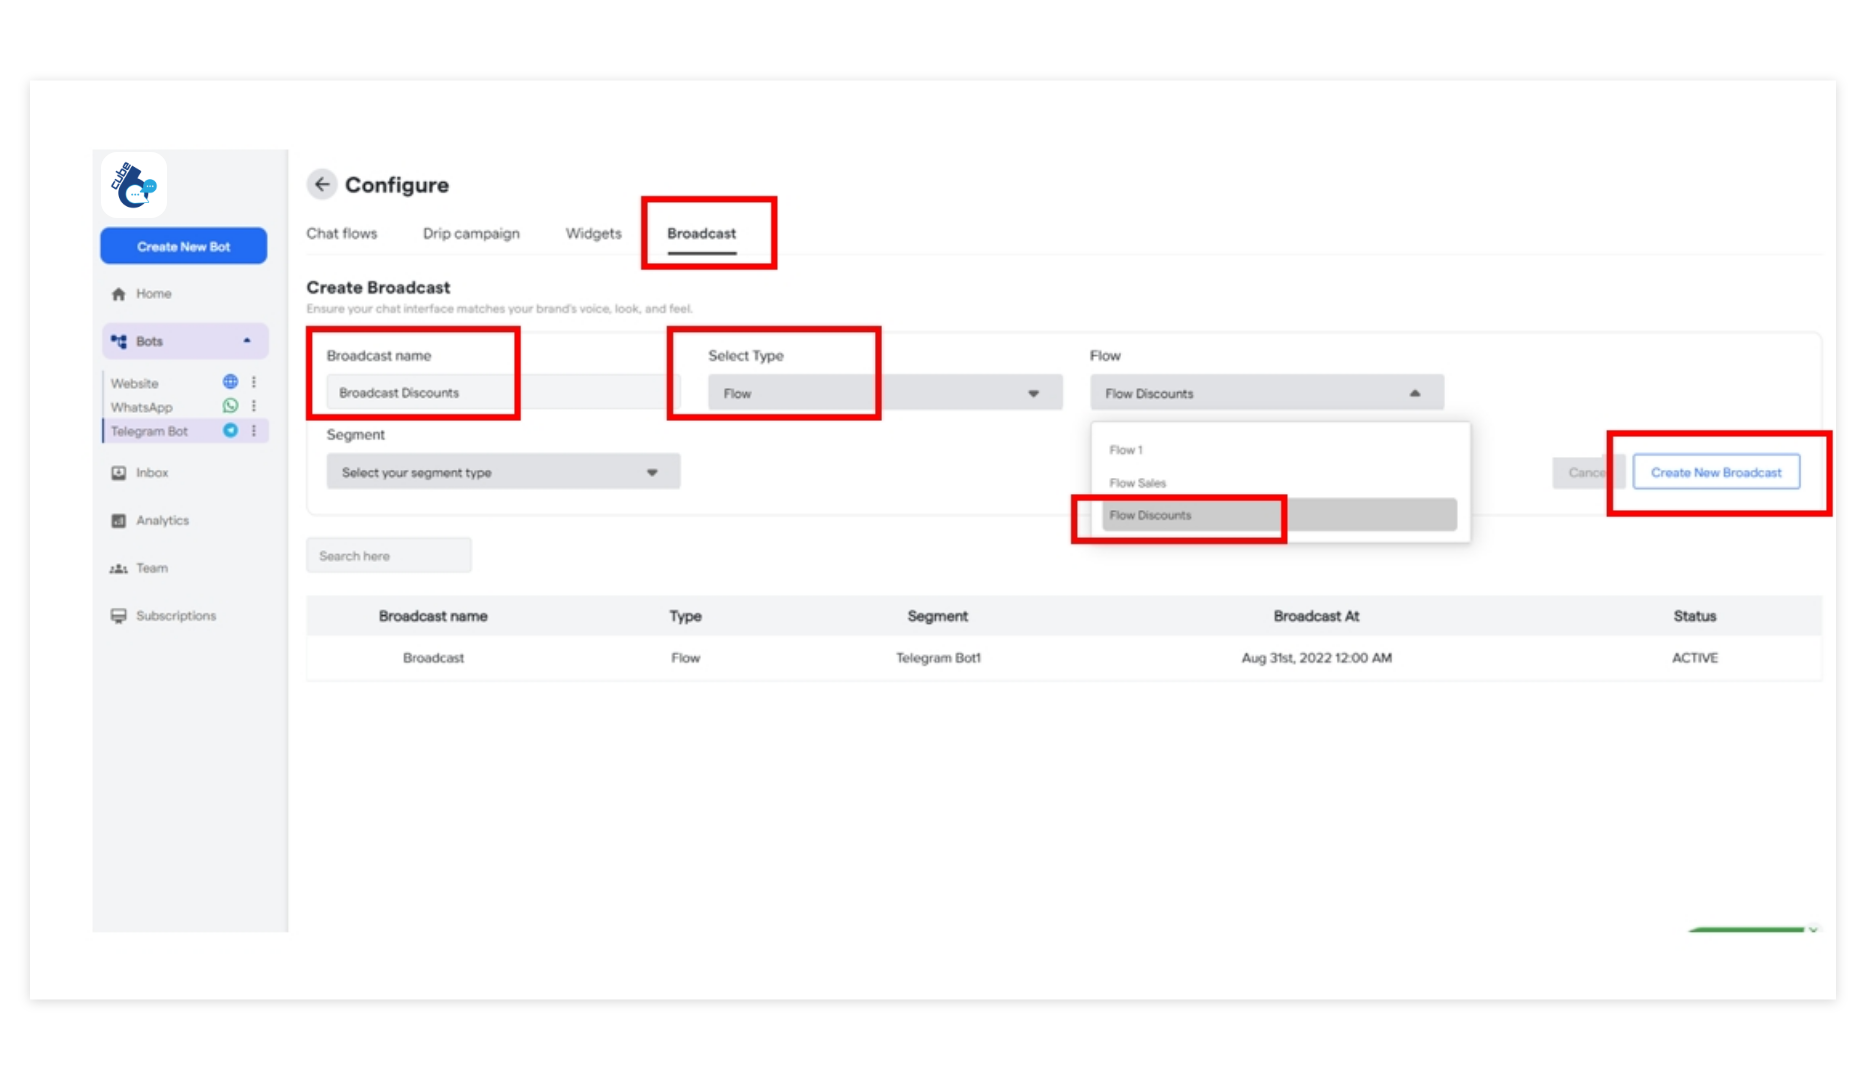
Task: Click the WhatsApp icon in bots list
Action: pos(230,406)
